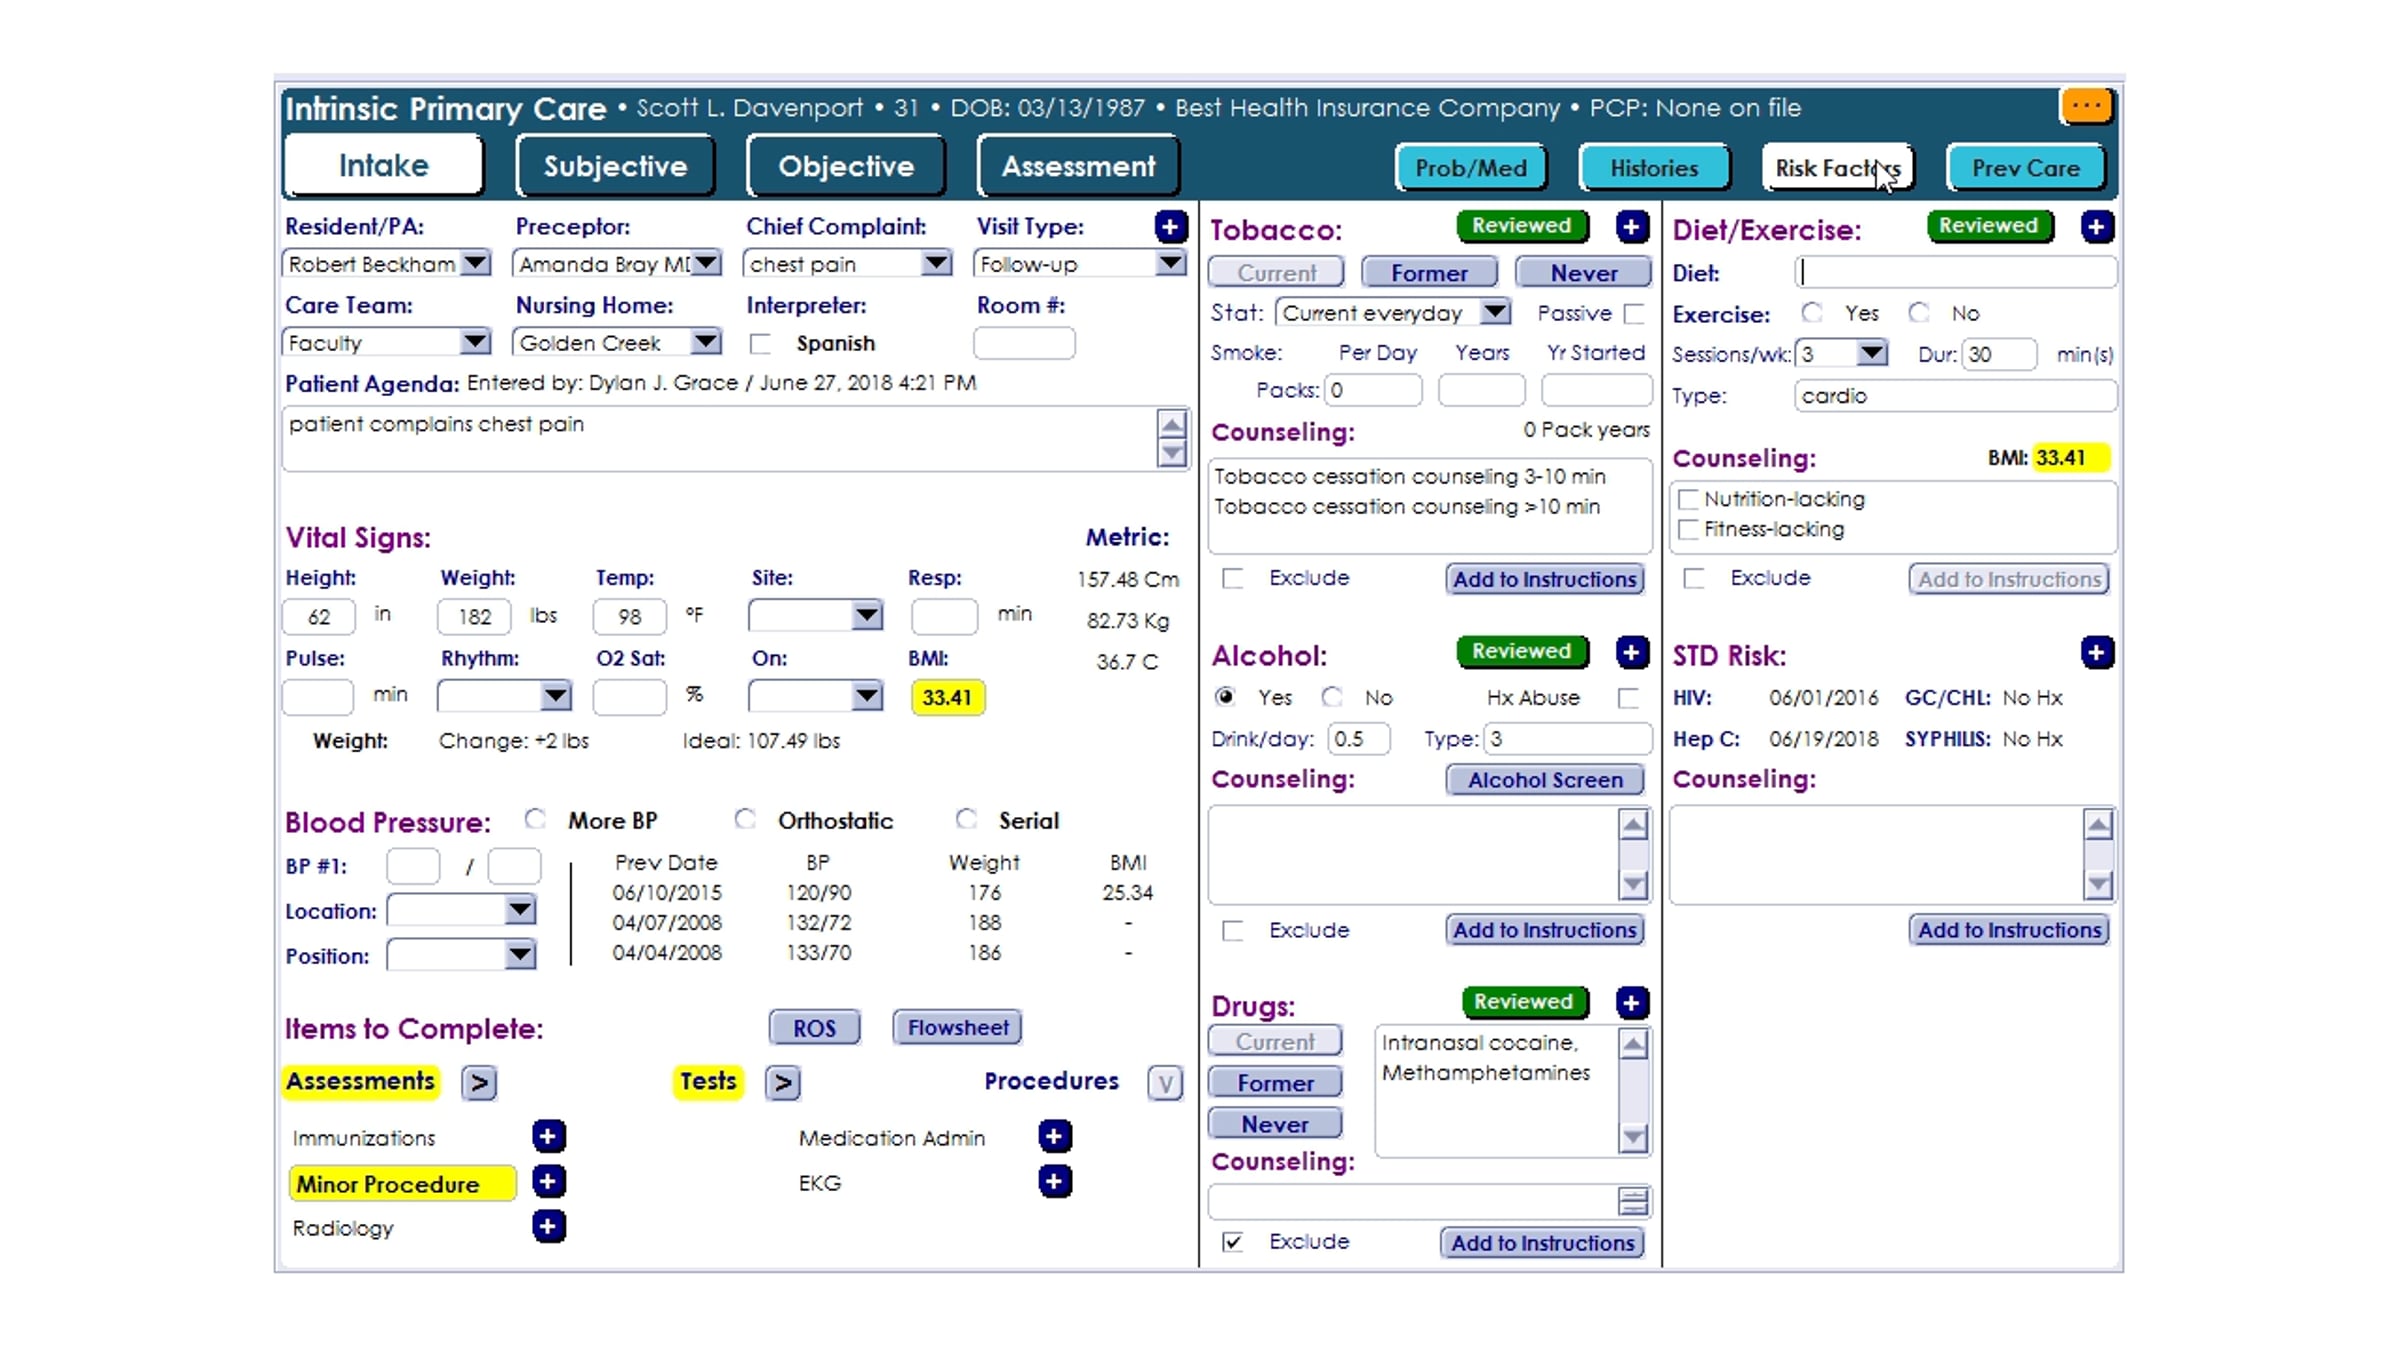Add new Tobacco entry with plus icon
This screenshot has height=1350, width=2400.
click(x=1631, y=227)
